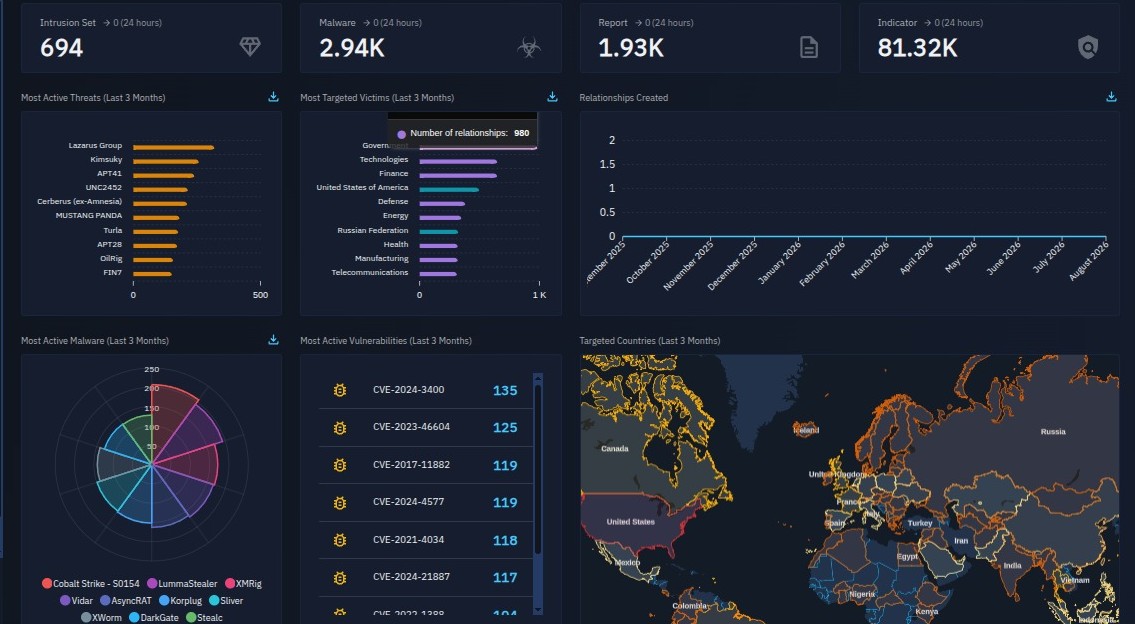Click India on the map
Viewport: 1135px width, 624px height.
tap(1013, 565)
